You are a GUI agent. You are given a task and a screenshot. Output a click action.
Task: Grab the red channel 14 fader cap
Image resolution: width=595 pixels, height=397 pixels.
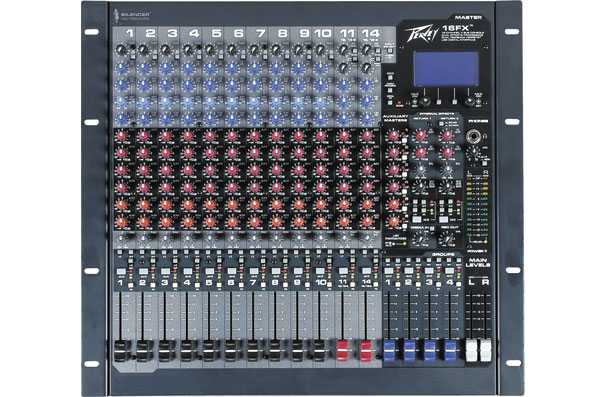tap(366, 350)
